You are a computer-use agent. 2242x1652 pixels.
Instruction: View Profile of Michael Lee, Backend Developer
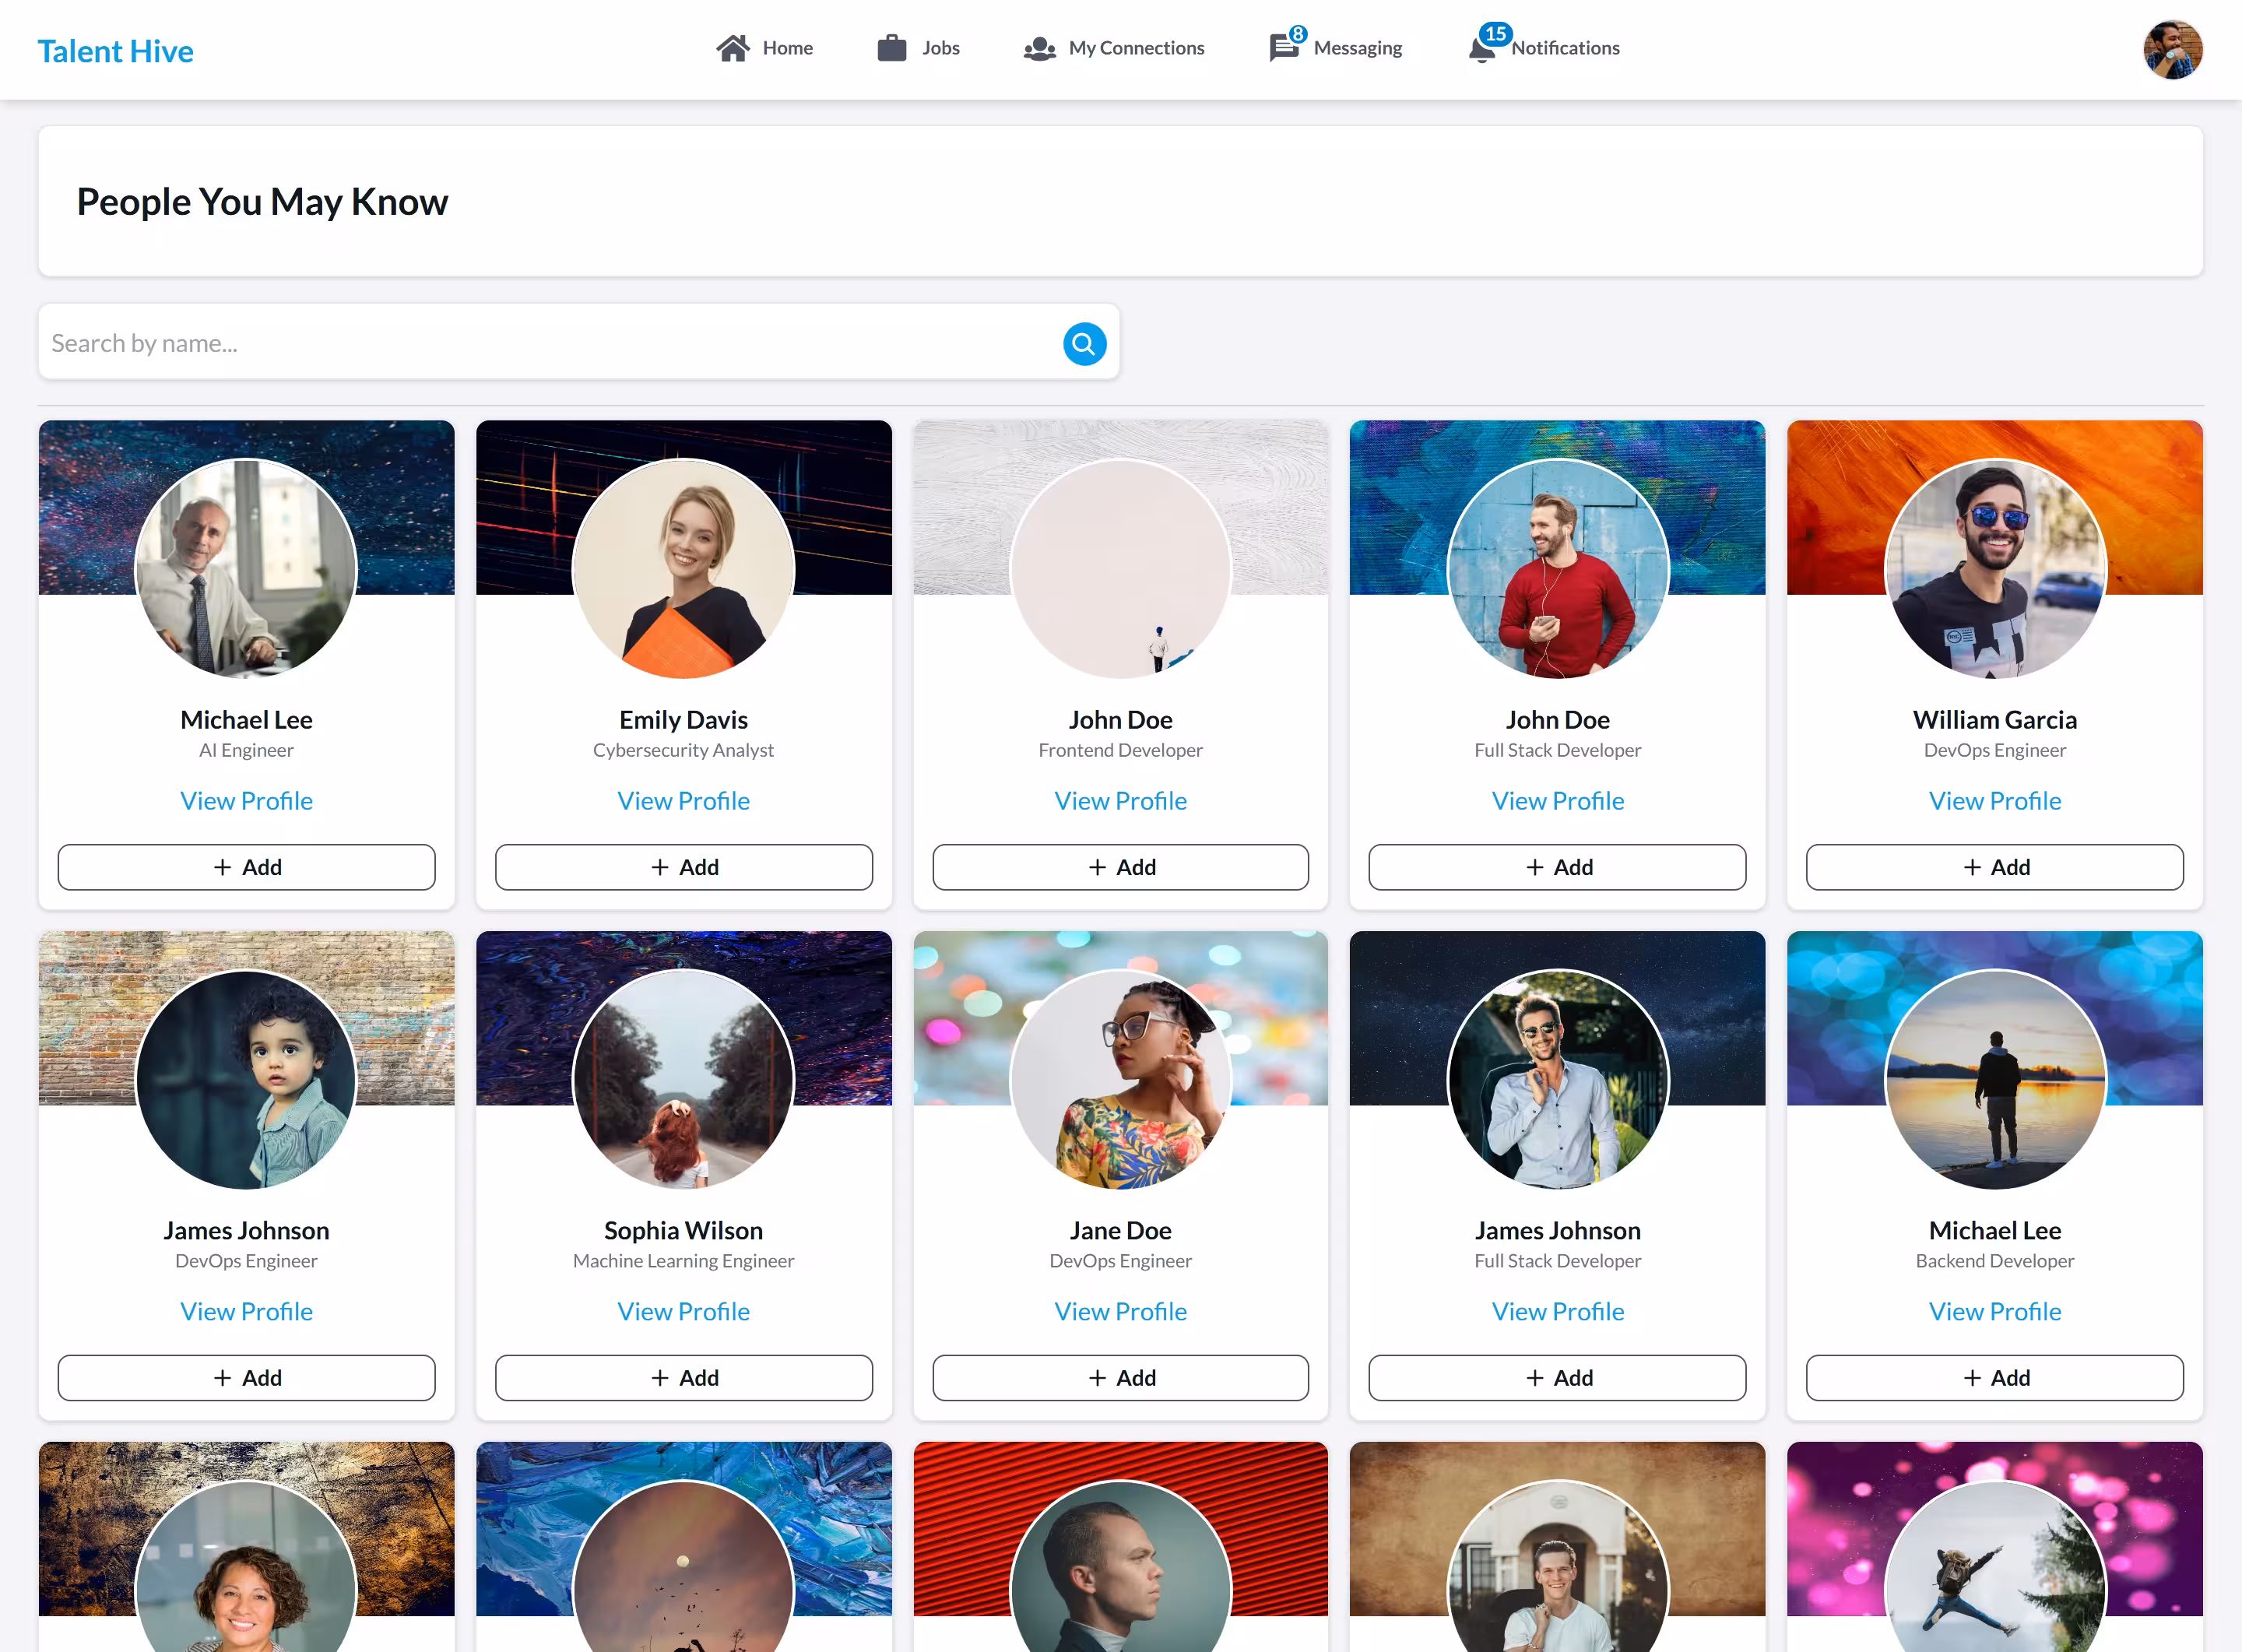pyautogui.click(x=1994, y=1311)
